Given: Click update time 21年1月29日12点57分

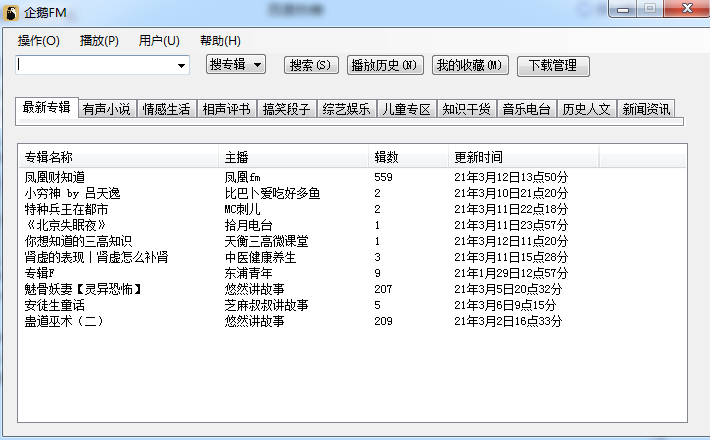Looking at the screenshot, I should point(511,273).
